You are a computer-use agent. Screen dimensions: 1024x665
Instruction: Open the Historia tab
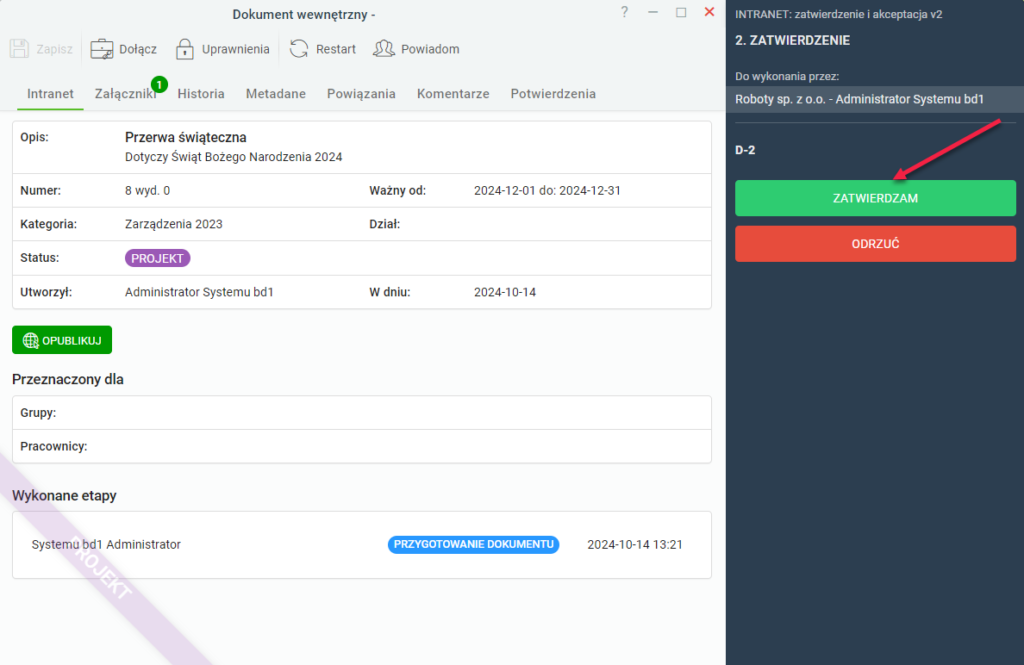(201, 93)
